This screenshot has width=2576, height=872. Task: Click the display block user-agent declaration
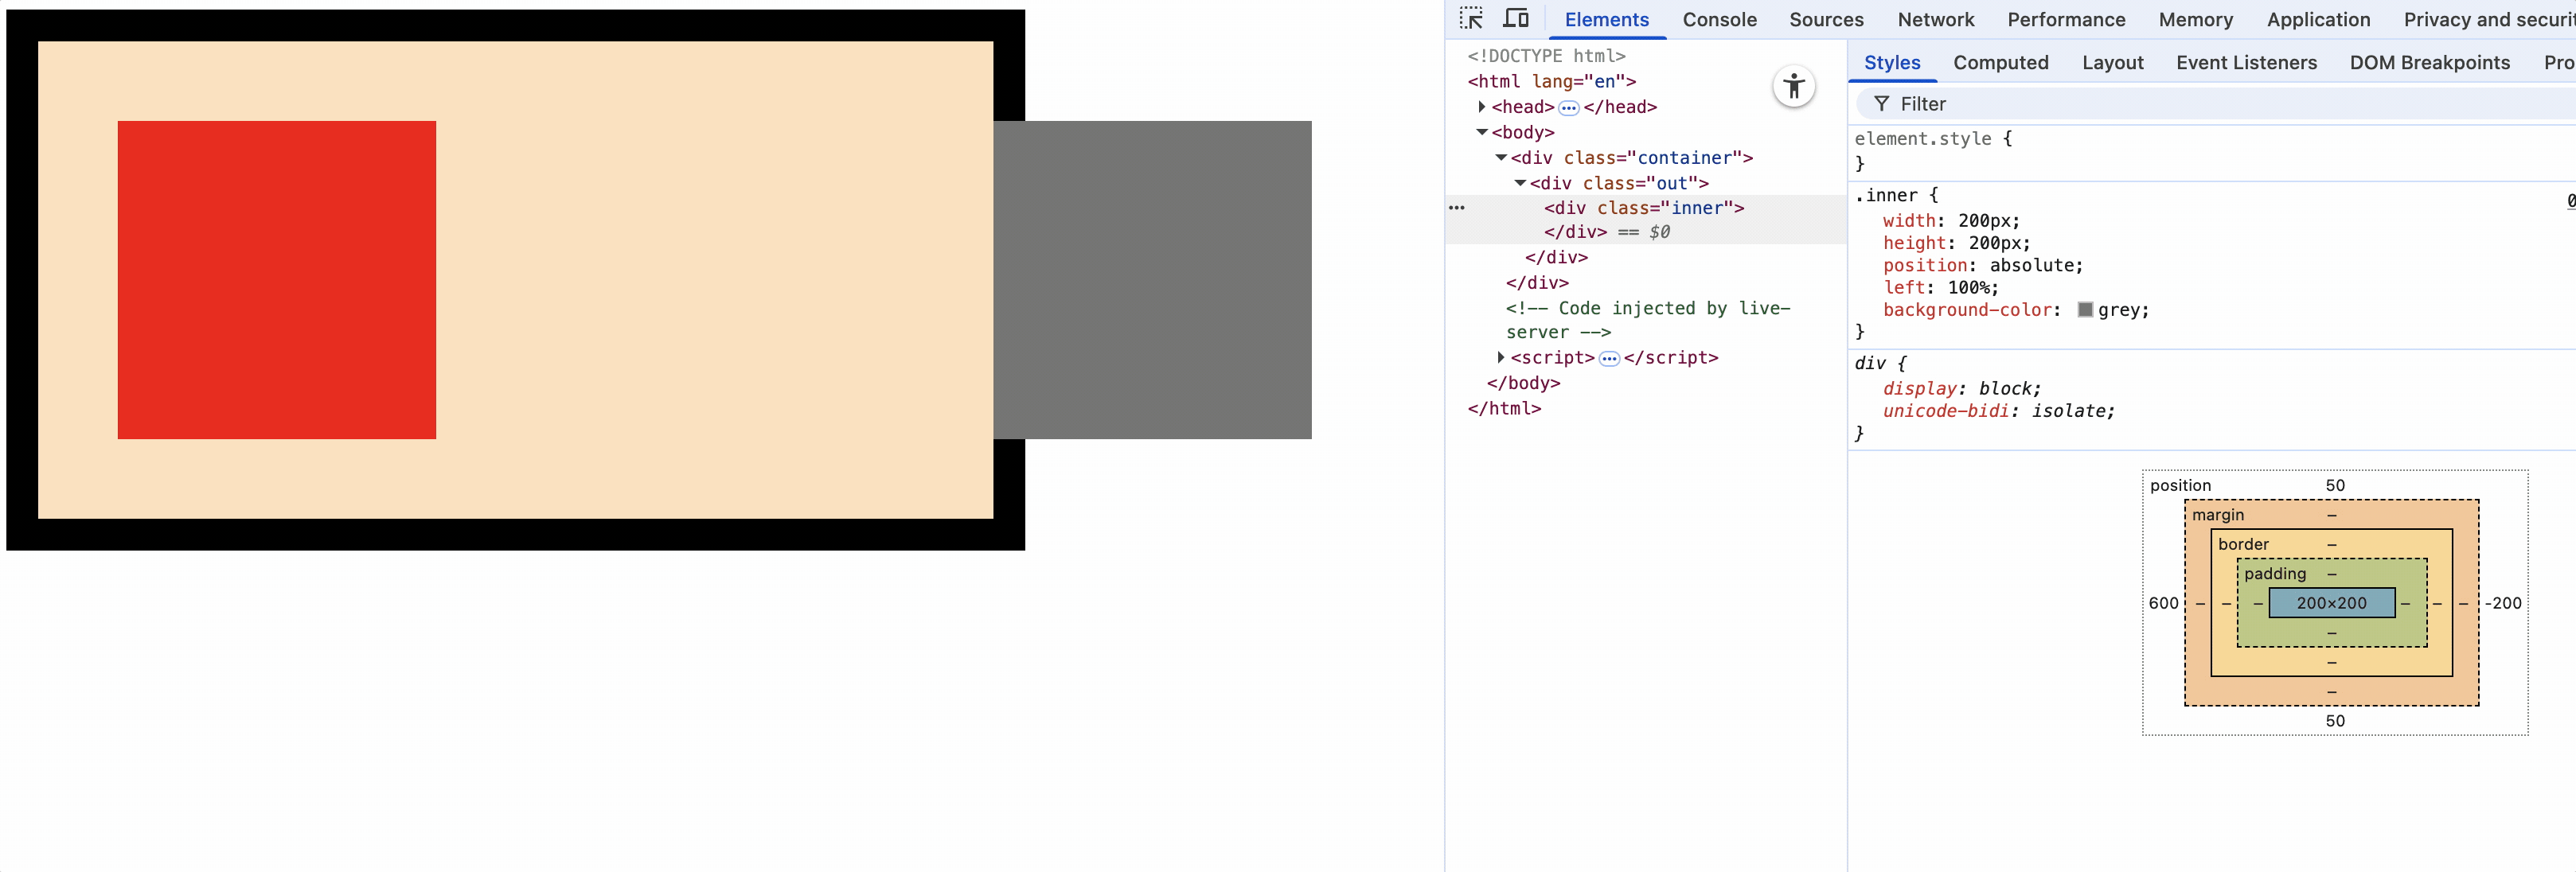(x=1961, y=388)
